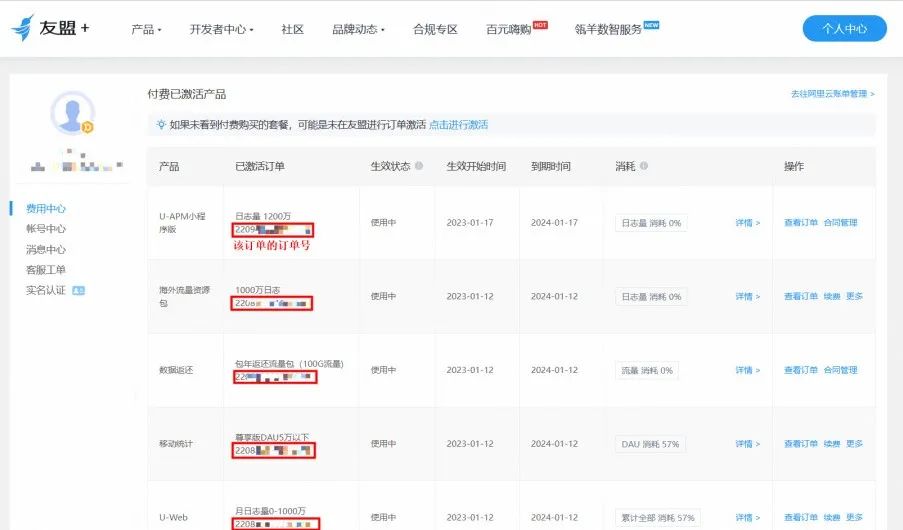Screen dimensions: 903x530
Task: Click 合同管理 for 数据返还 row
Action: pyautogui.click(x=841, y=370)
